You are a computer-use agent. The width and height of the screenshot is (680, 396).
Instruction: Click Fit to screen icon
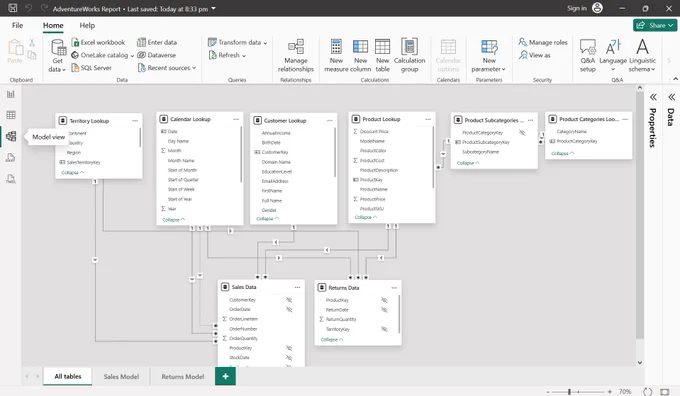point(664,391)
